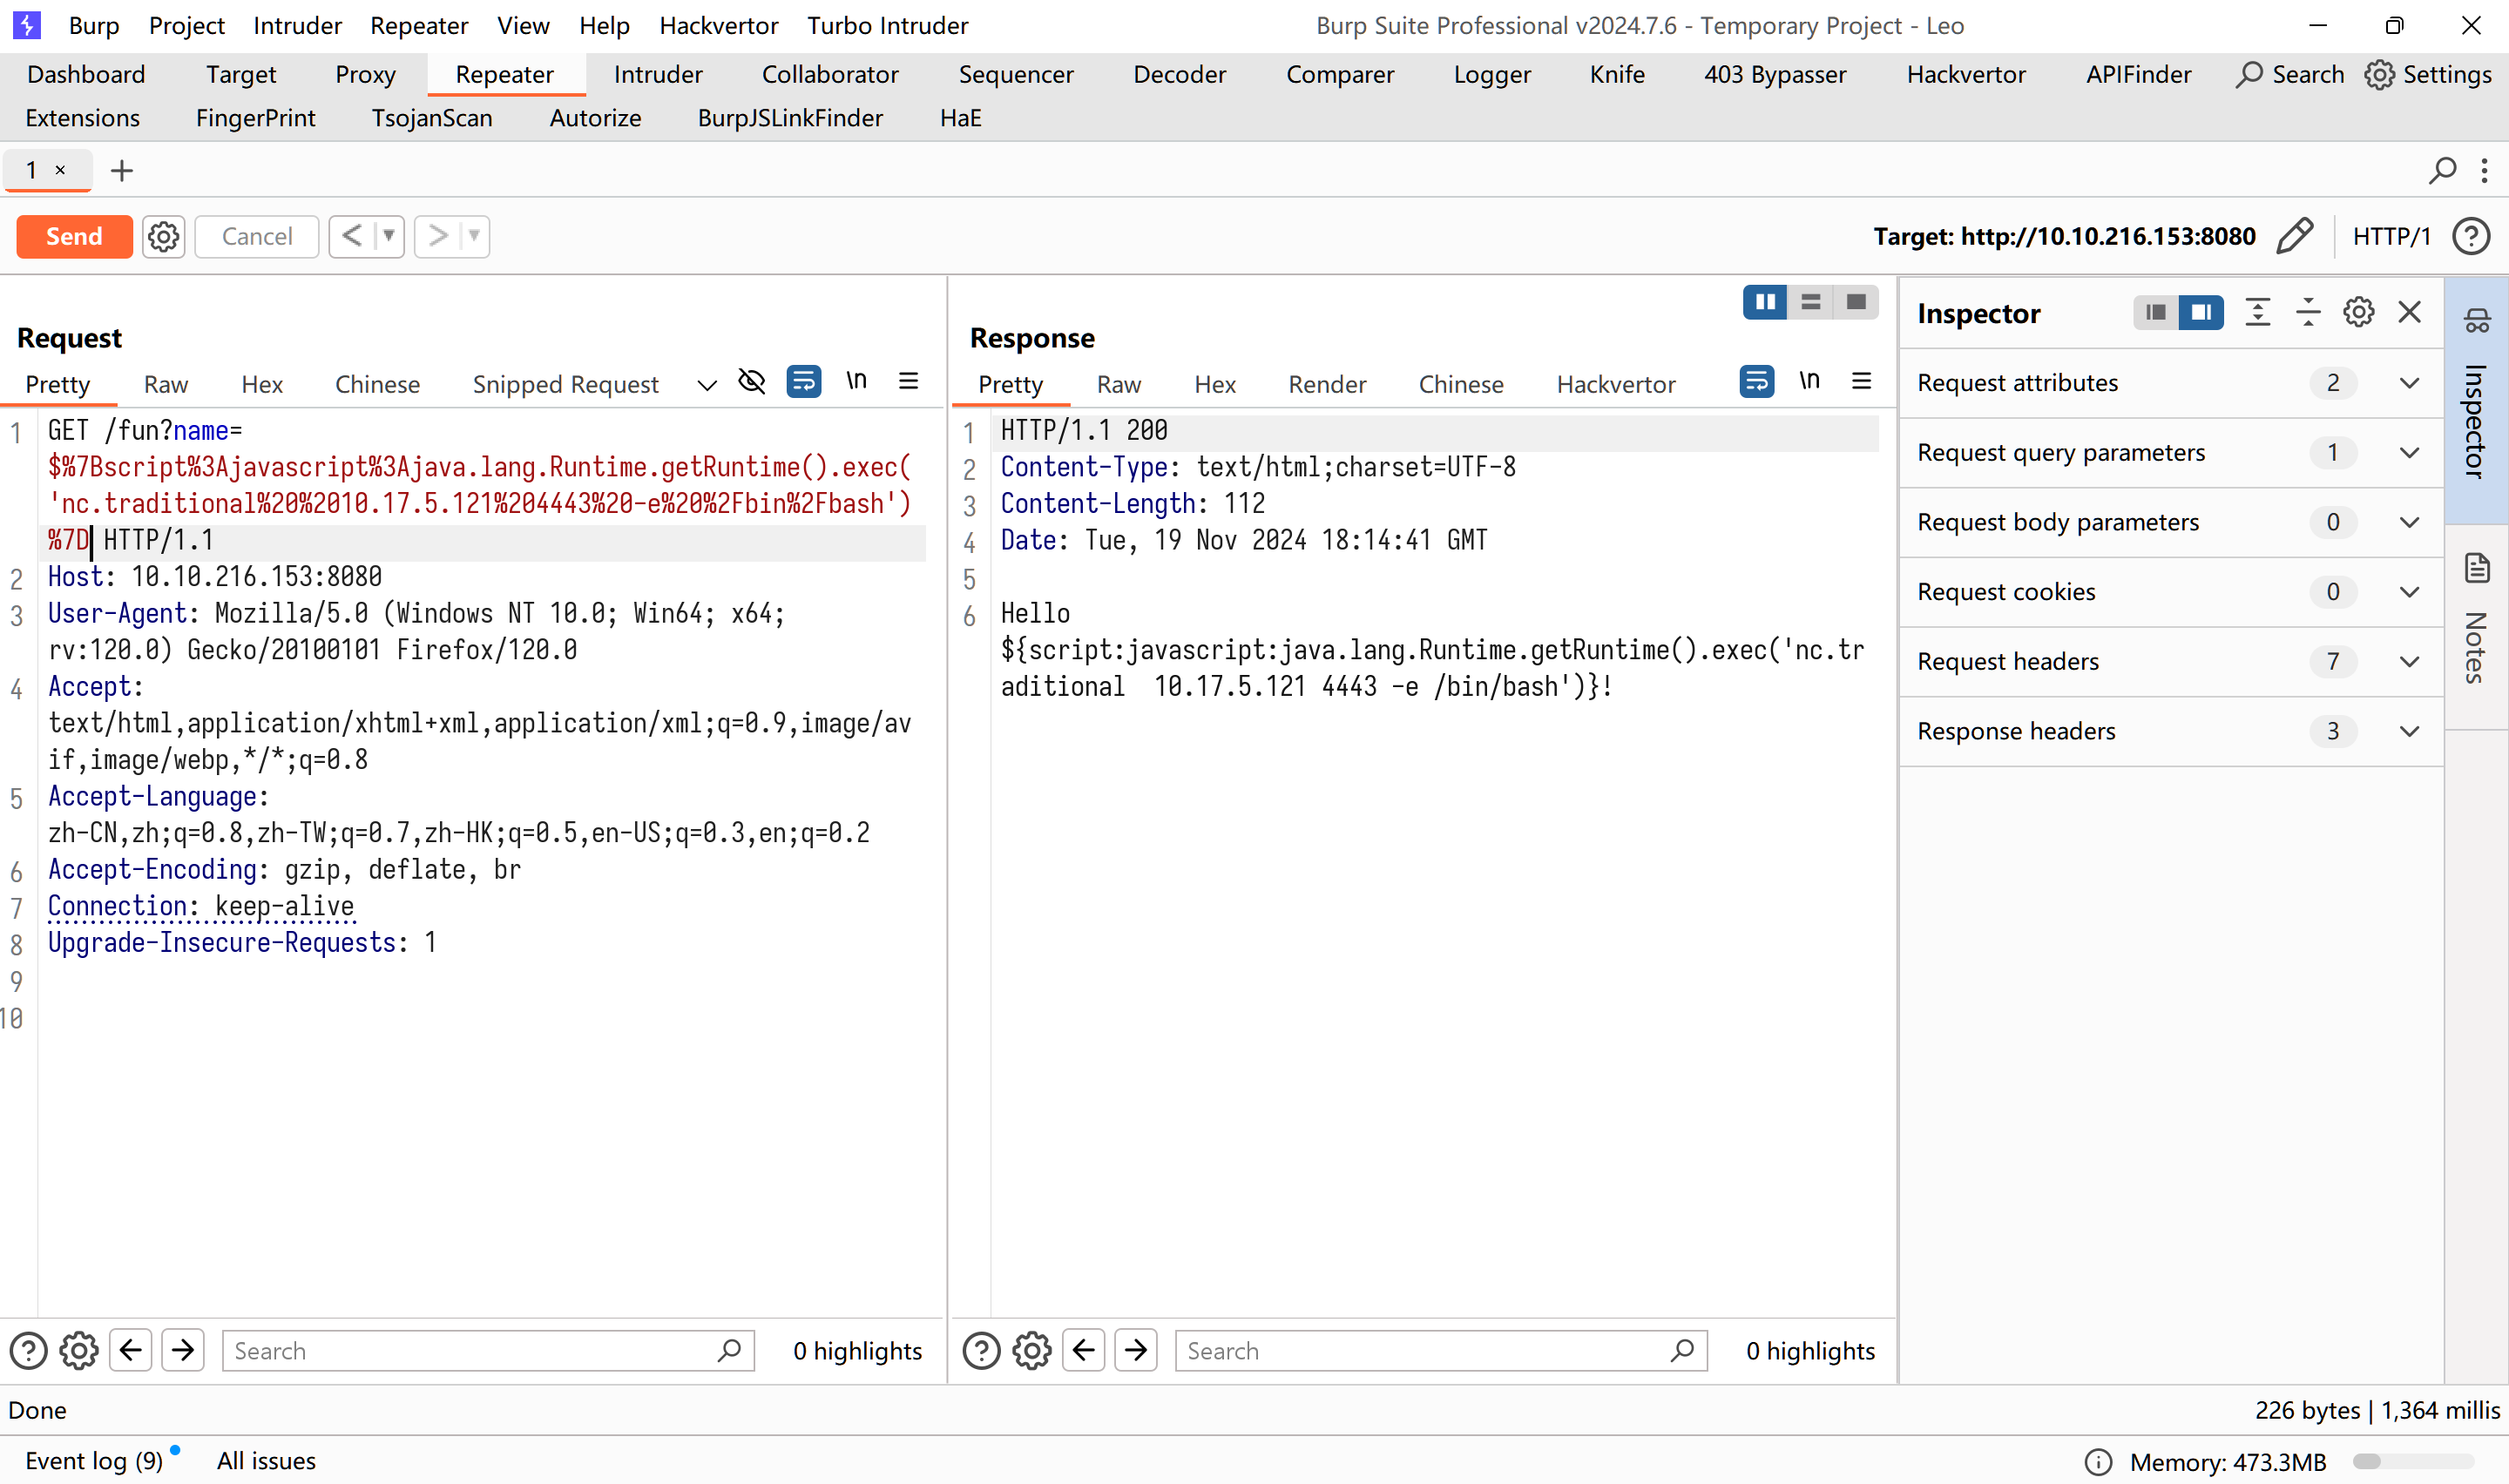
Task: Expand all Inspector sections icon
Action: [2257, 313]
